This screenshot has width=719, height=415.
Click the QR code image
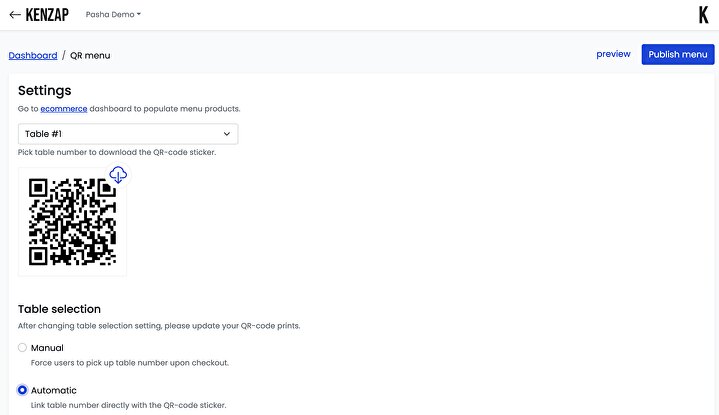coord(72,222)
